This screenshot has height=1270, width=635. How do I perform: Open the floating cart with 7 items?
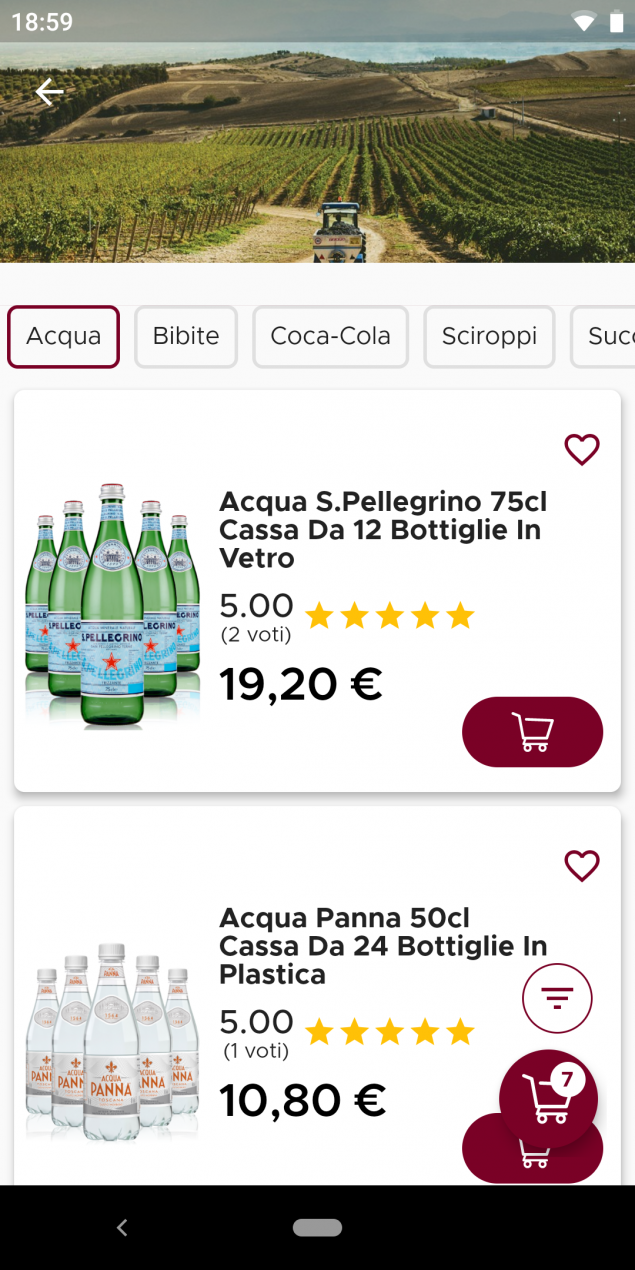[x=548, y=1098]
